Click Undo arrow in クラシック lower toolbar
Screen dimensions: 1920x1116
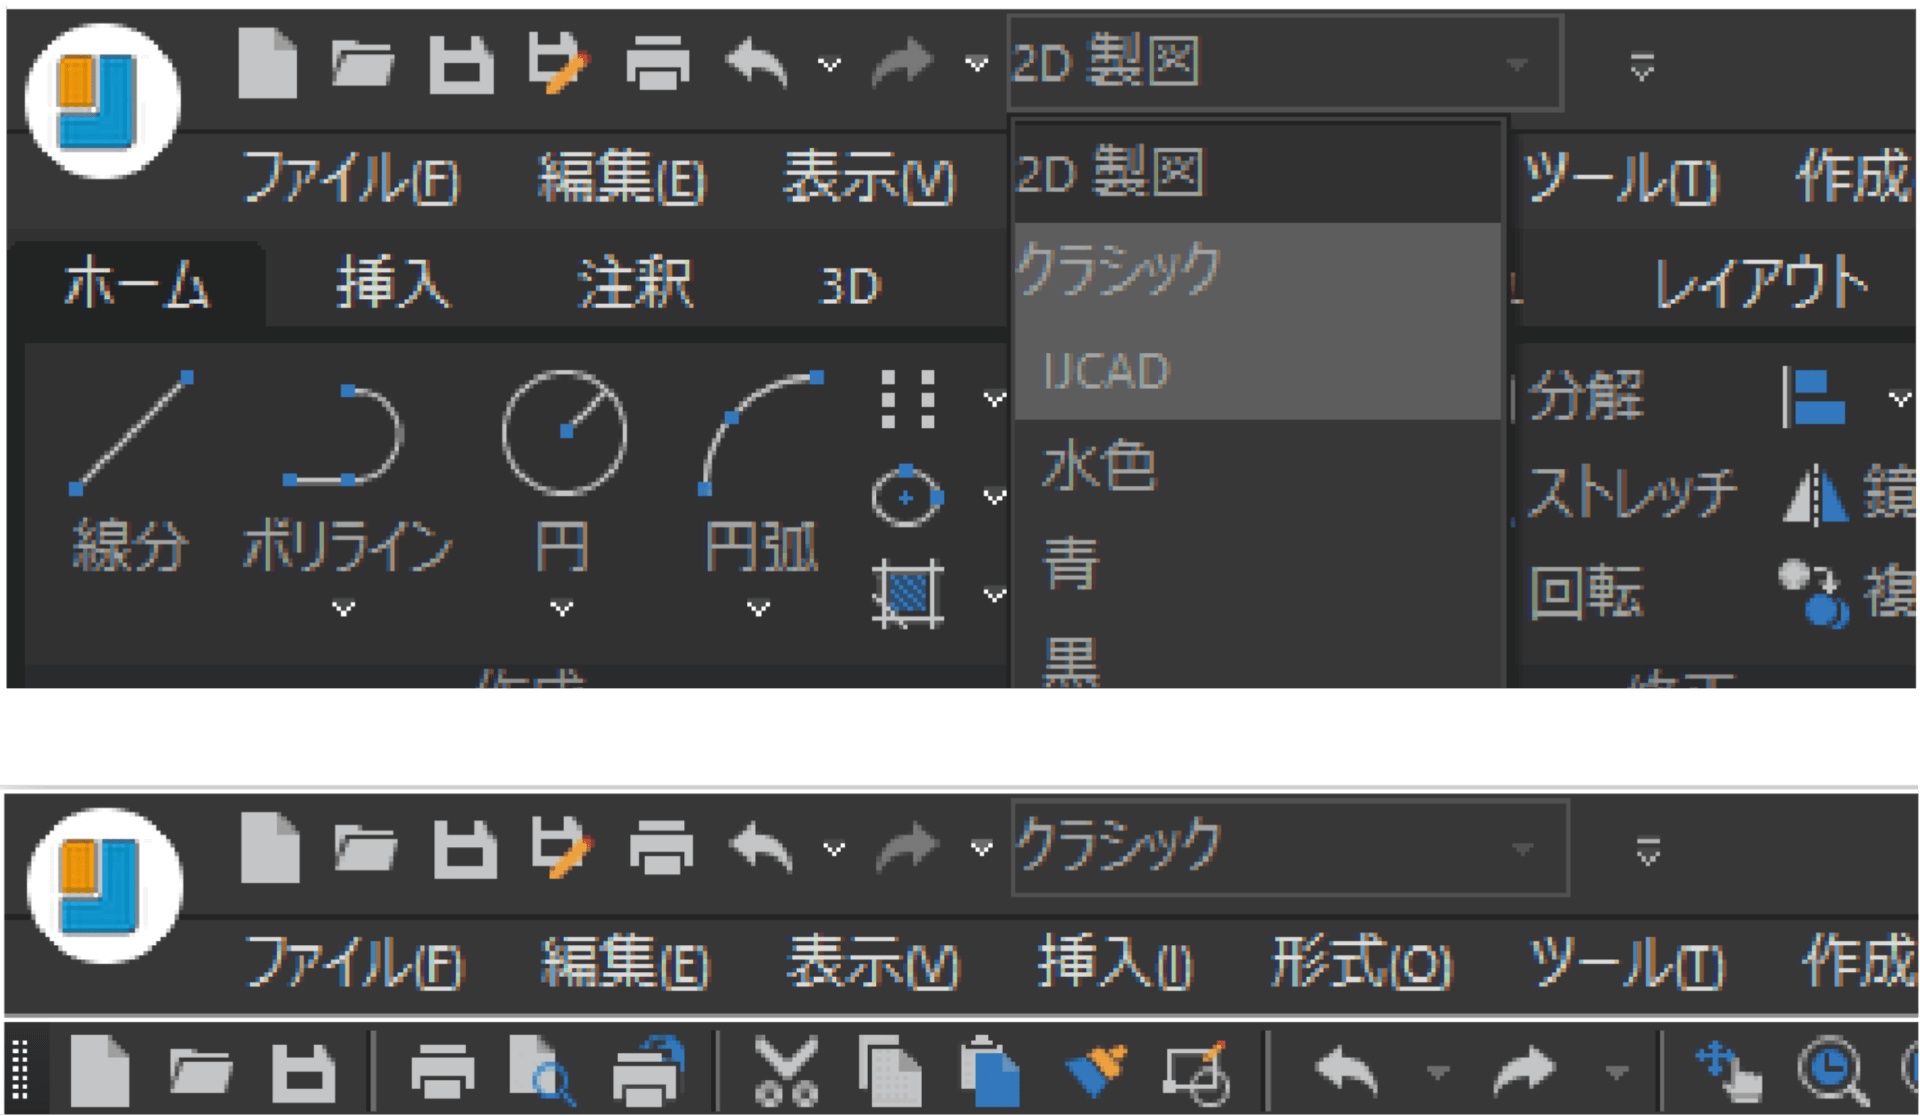click(1347, 1071)
